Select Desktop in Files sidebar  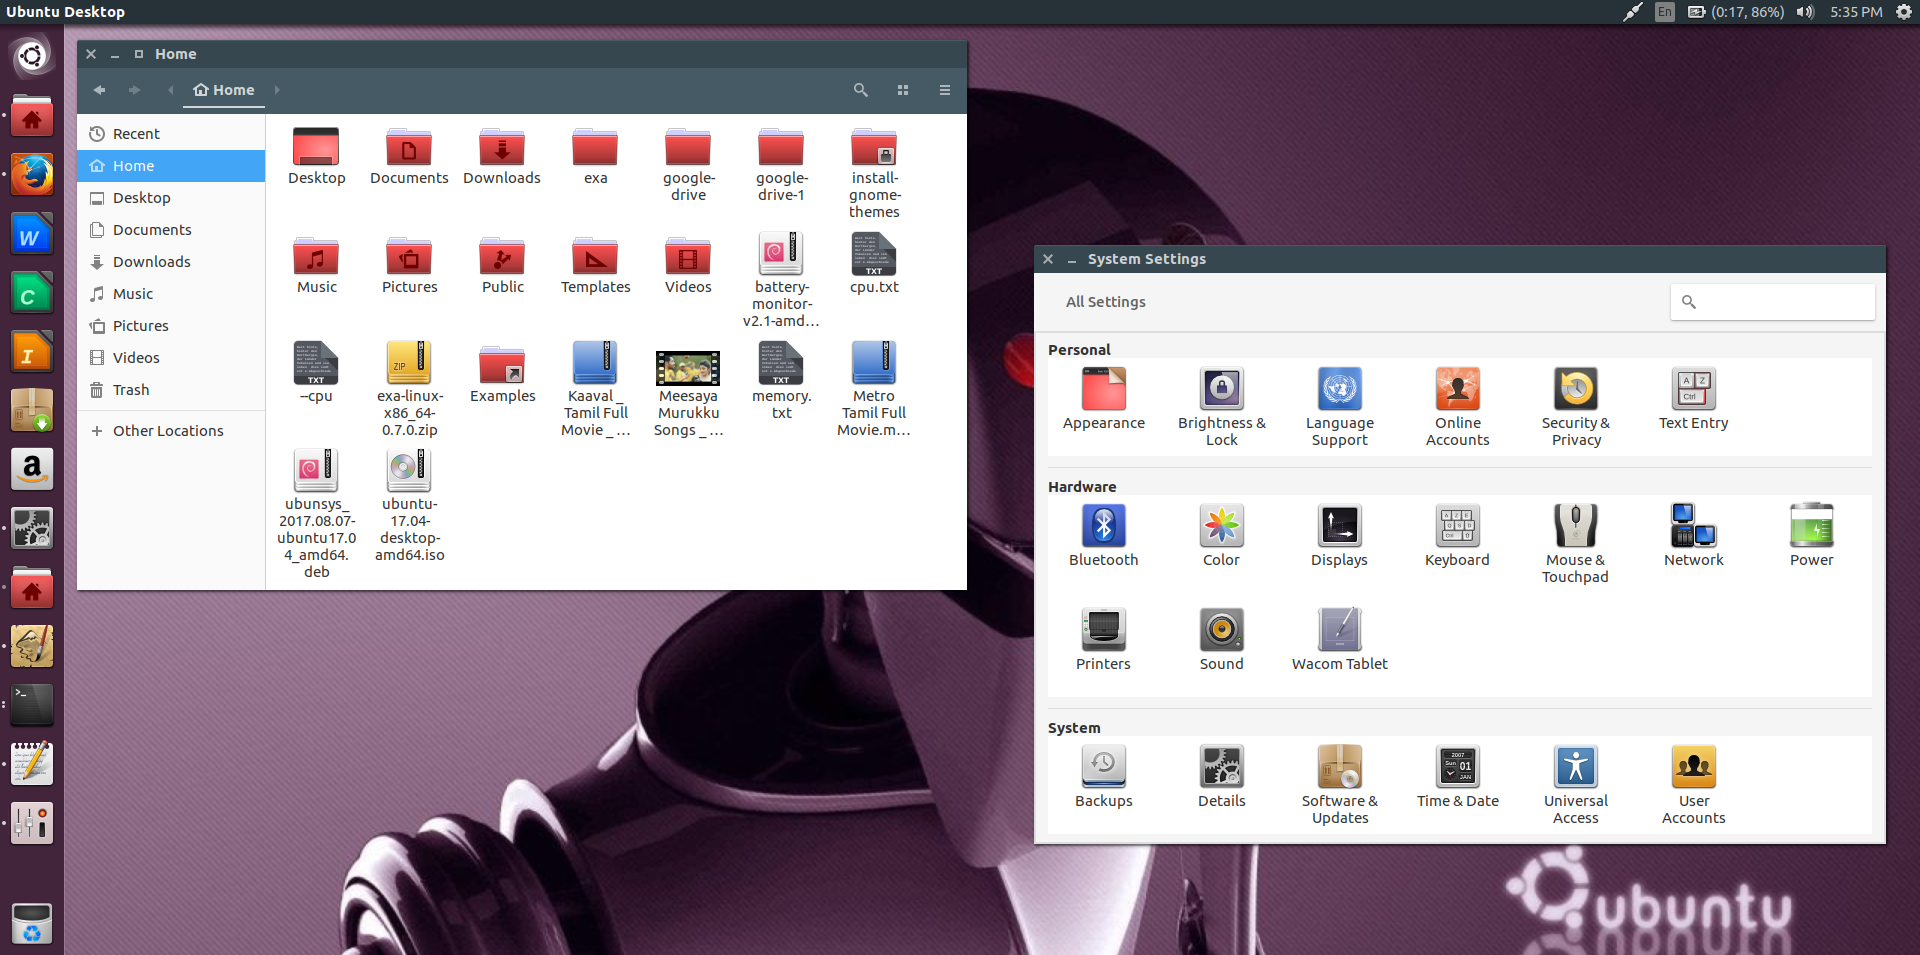171,198
